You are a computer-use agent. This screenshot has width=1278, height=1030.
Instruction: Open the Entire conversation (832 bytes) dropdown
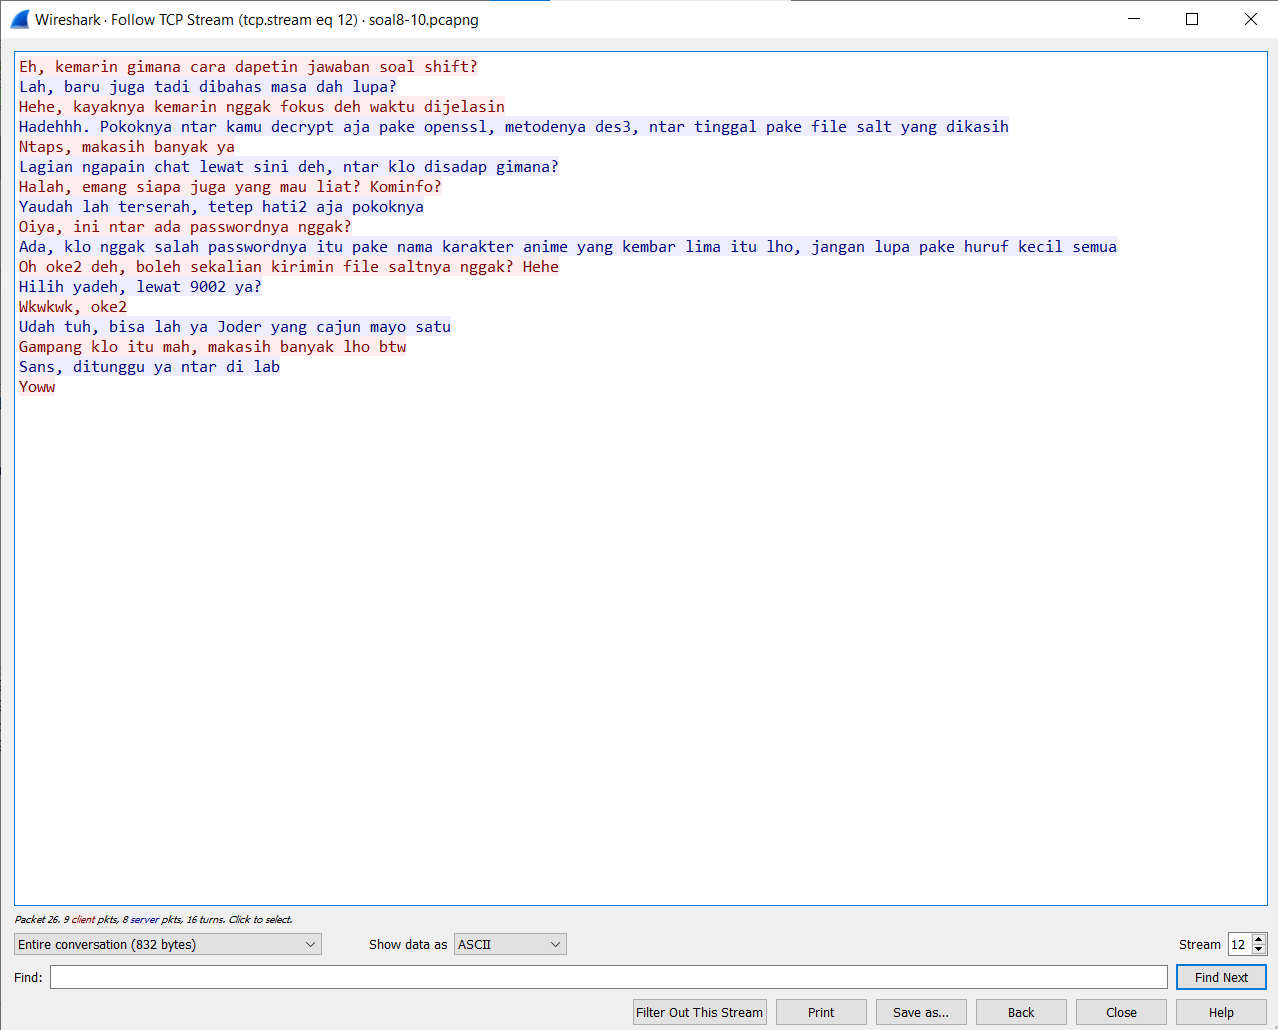click(x=168, y=944)
